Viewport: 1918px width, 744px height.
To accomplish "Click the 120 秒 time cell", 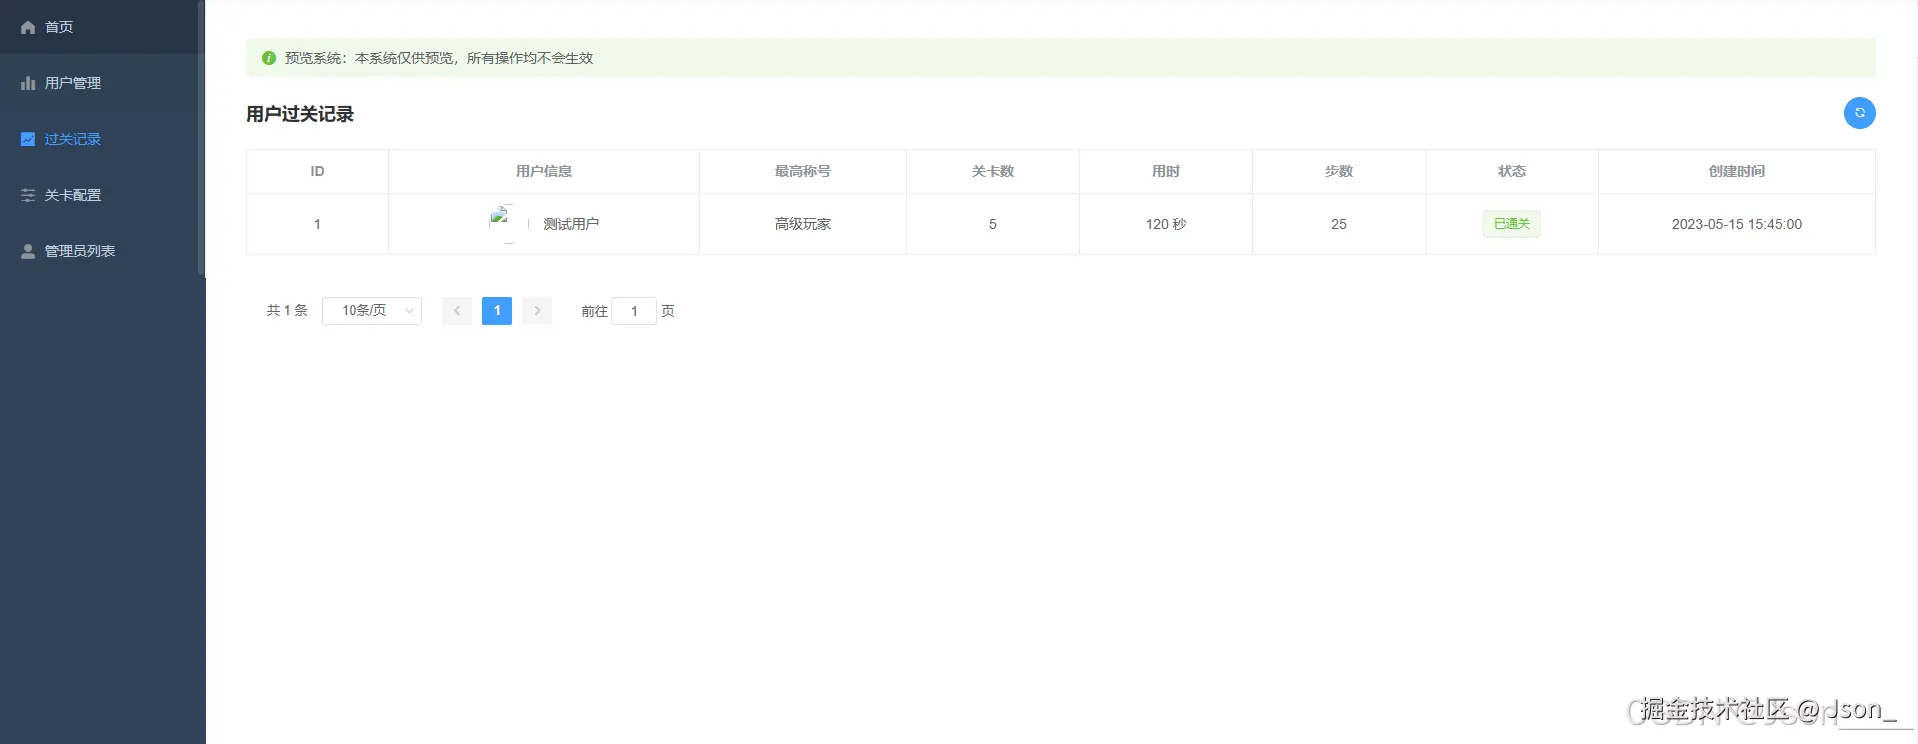I will click(x=1166, y=224).
